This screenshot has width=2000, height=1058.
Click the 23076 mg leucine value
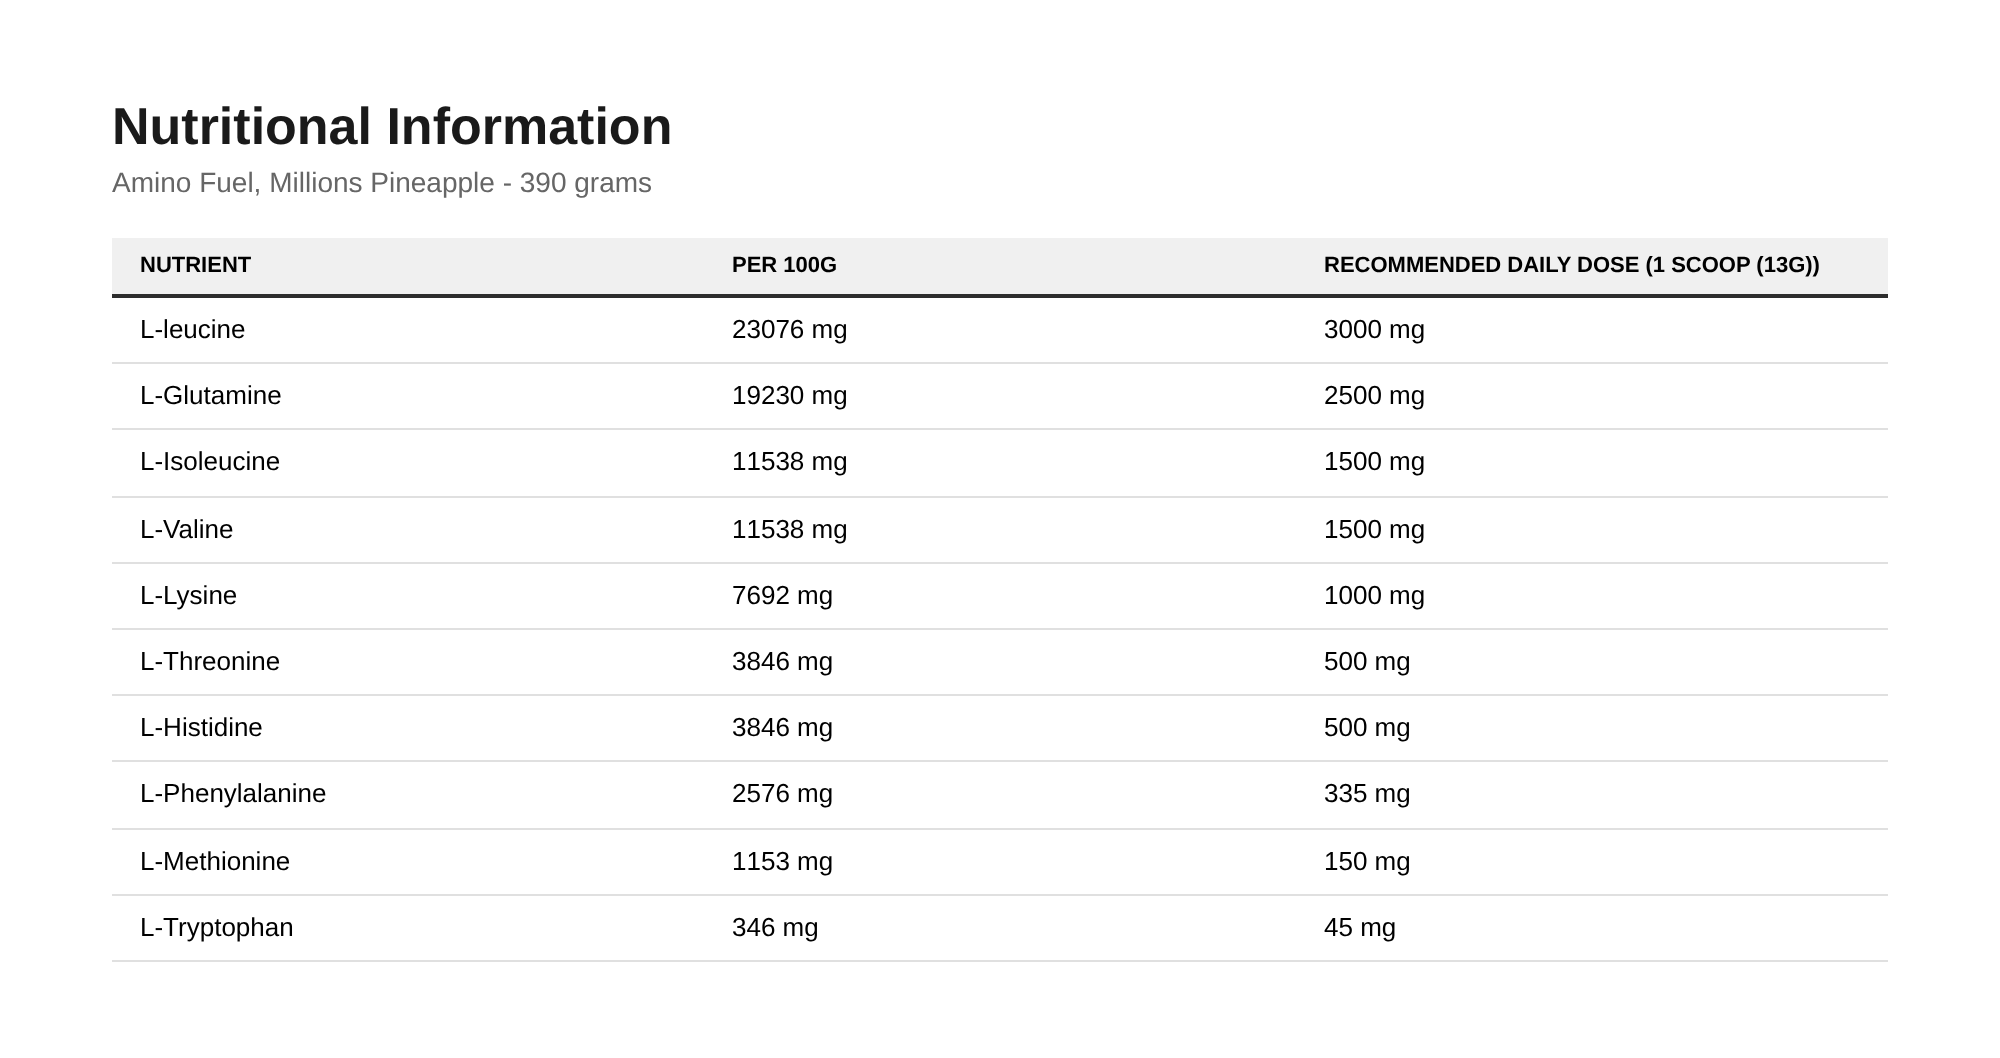tap(789, 329)
